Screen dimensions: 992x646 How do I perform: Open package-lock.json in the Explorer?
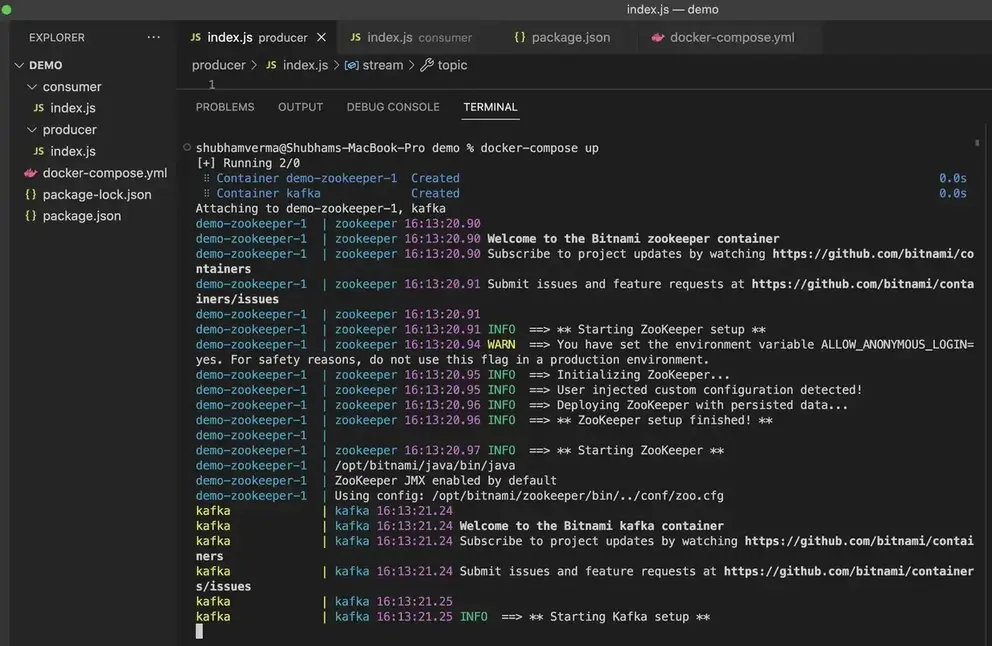click(x=97, y=194)
